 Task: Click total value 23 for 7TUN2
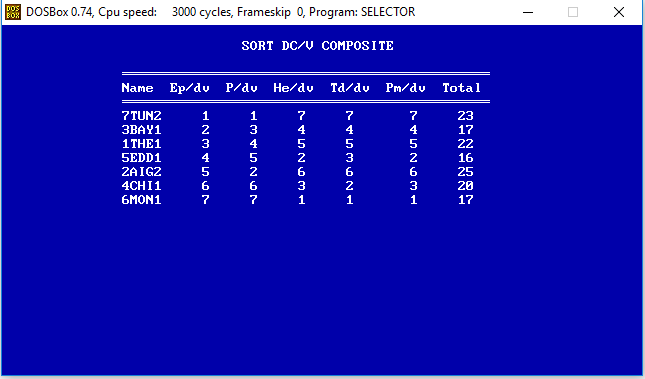point(465,116)
